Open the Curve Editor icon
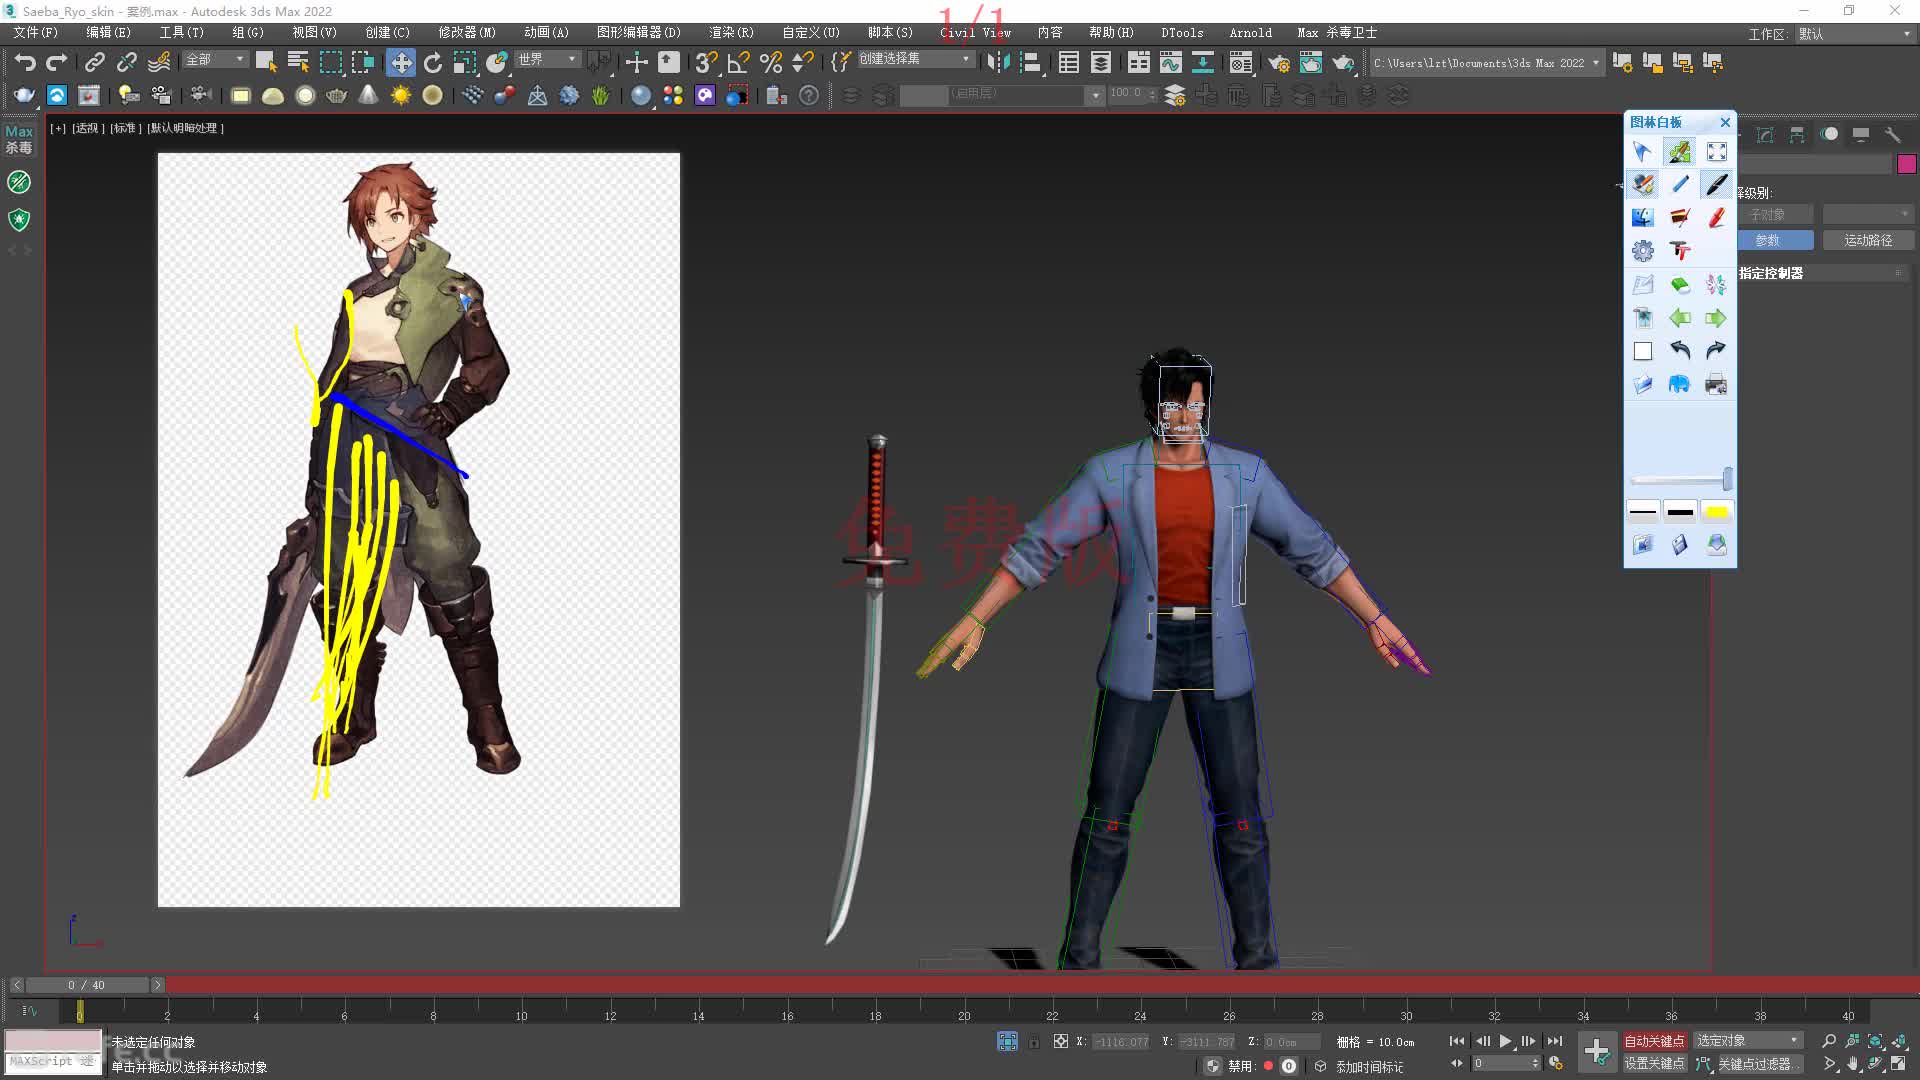Viewport: 1920px width, 1080px height. [1171, 63]
